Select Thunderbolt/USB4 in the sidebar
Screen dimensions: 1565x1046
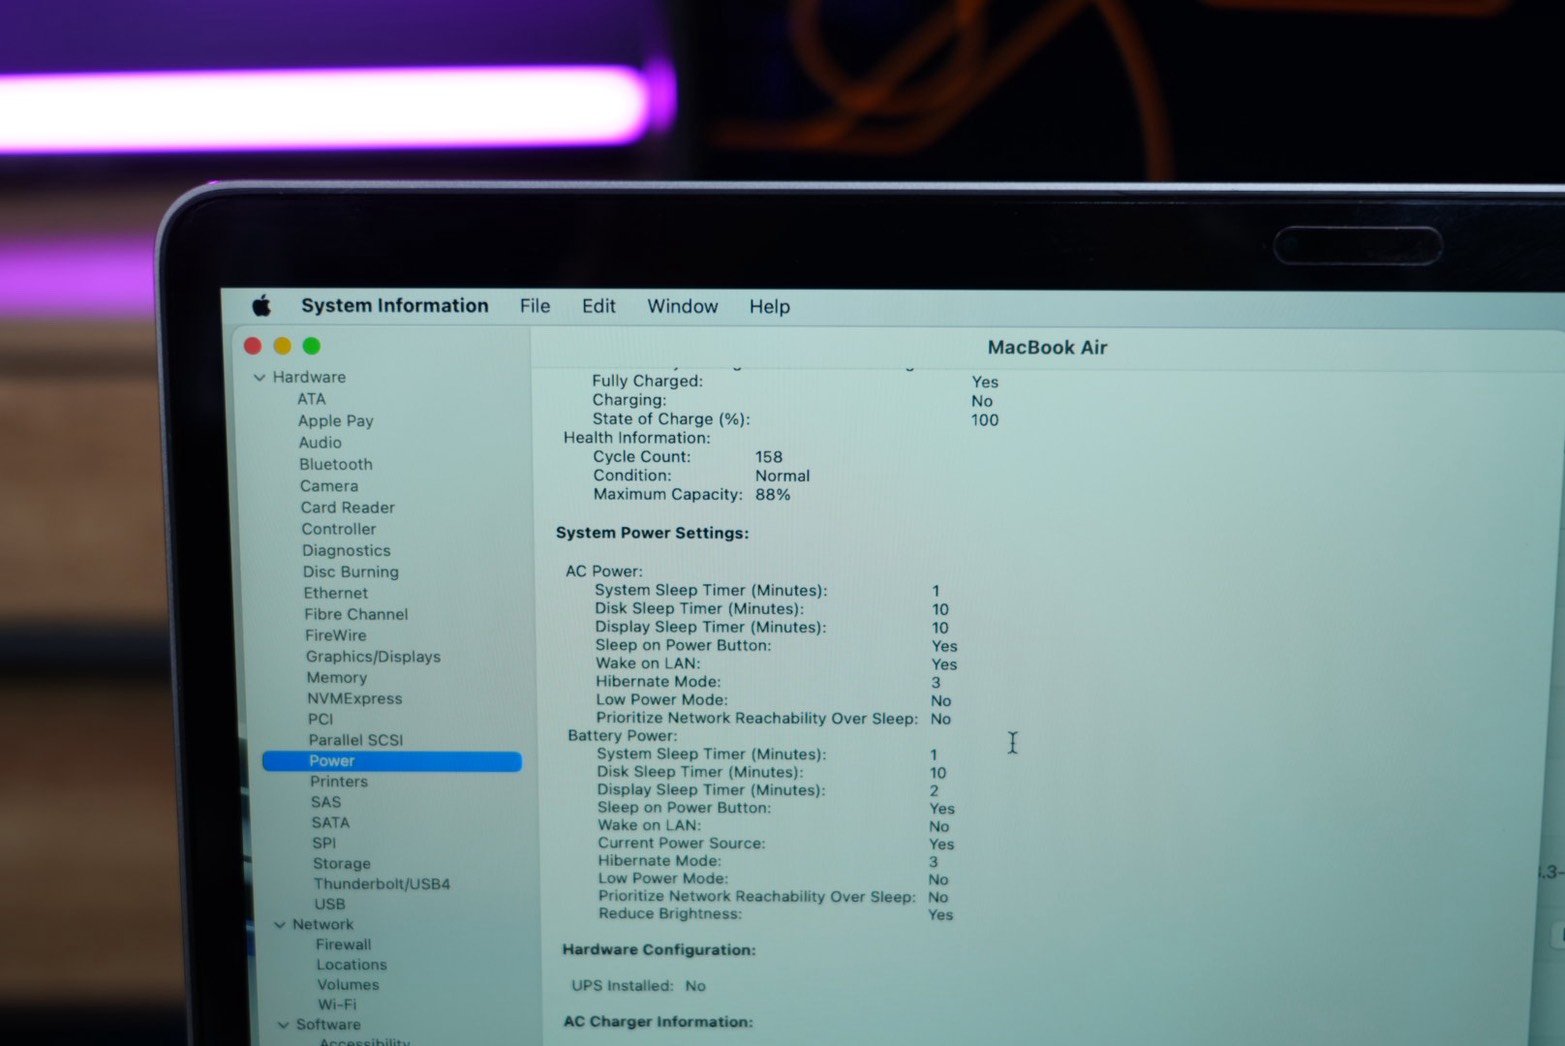pos(381,884)
